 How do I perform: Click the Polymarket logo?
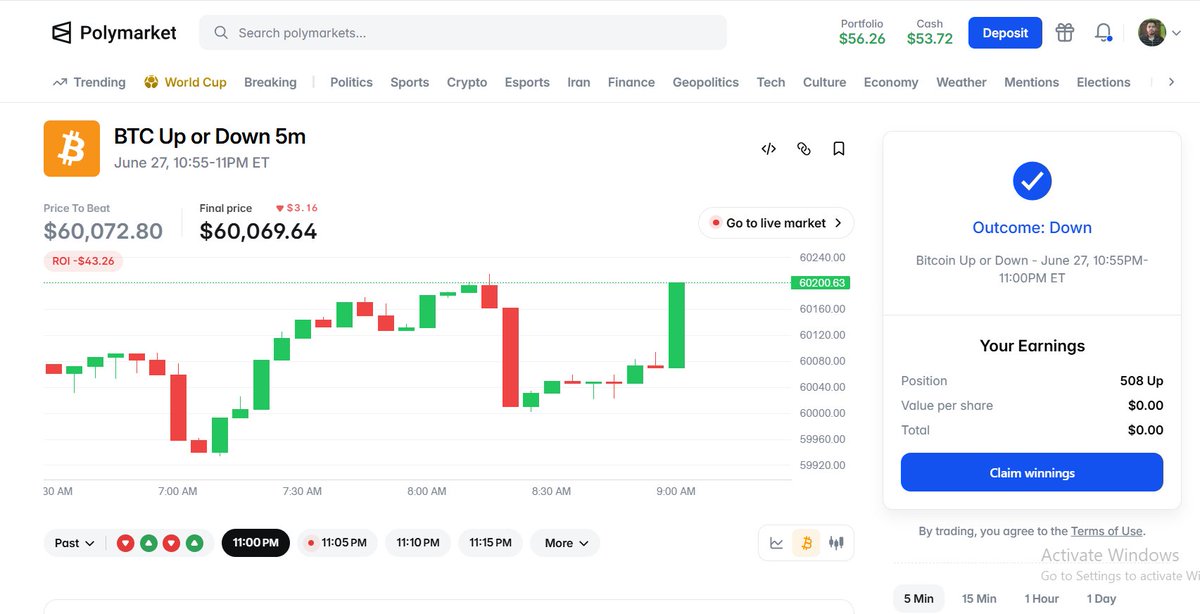coord(114,33)
